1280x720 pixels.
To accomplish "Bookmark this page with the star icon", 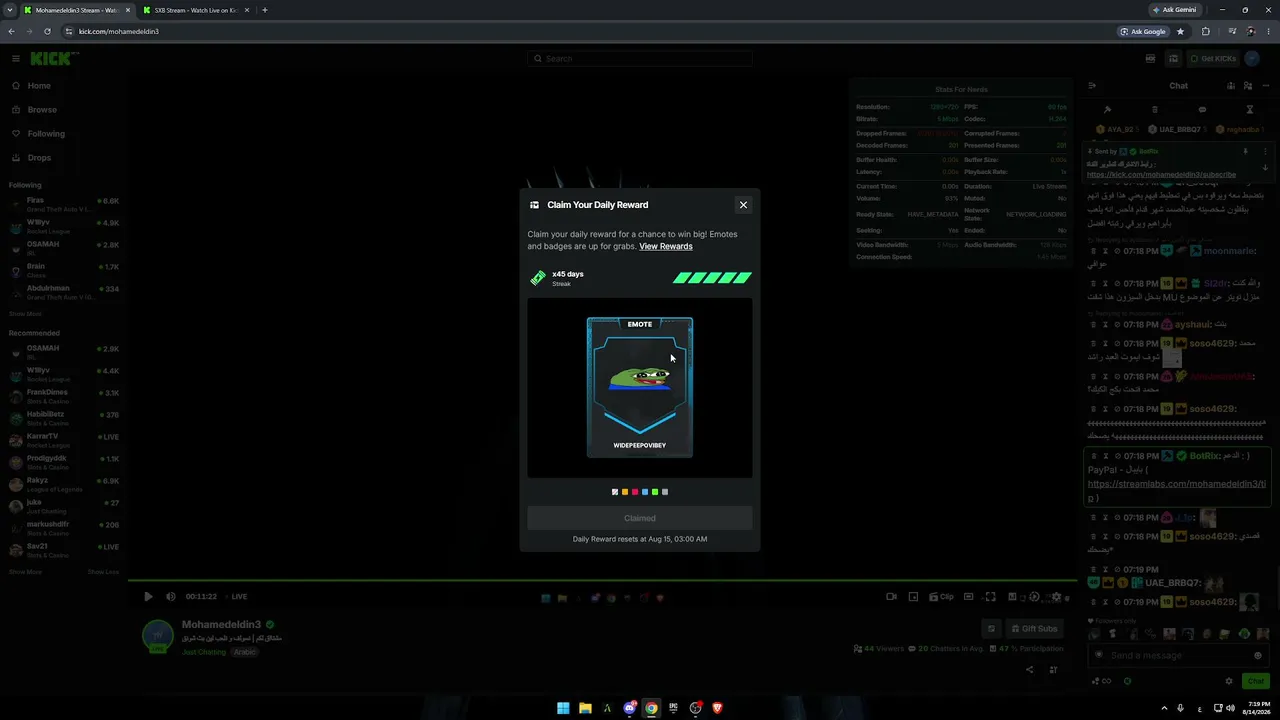I will tap(1180, 31).
